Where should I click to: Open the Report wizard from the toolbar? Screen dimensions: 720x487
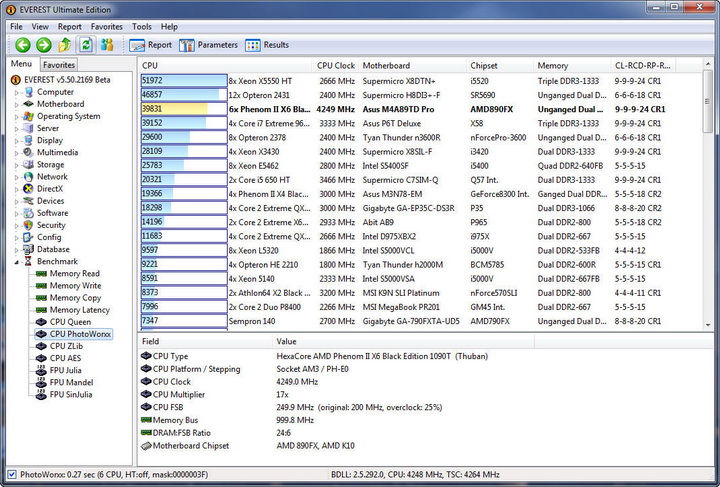(150, 45)
